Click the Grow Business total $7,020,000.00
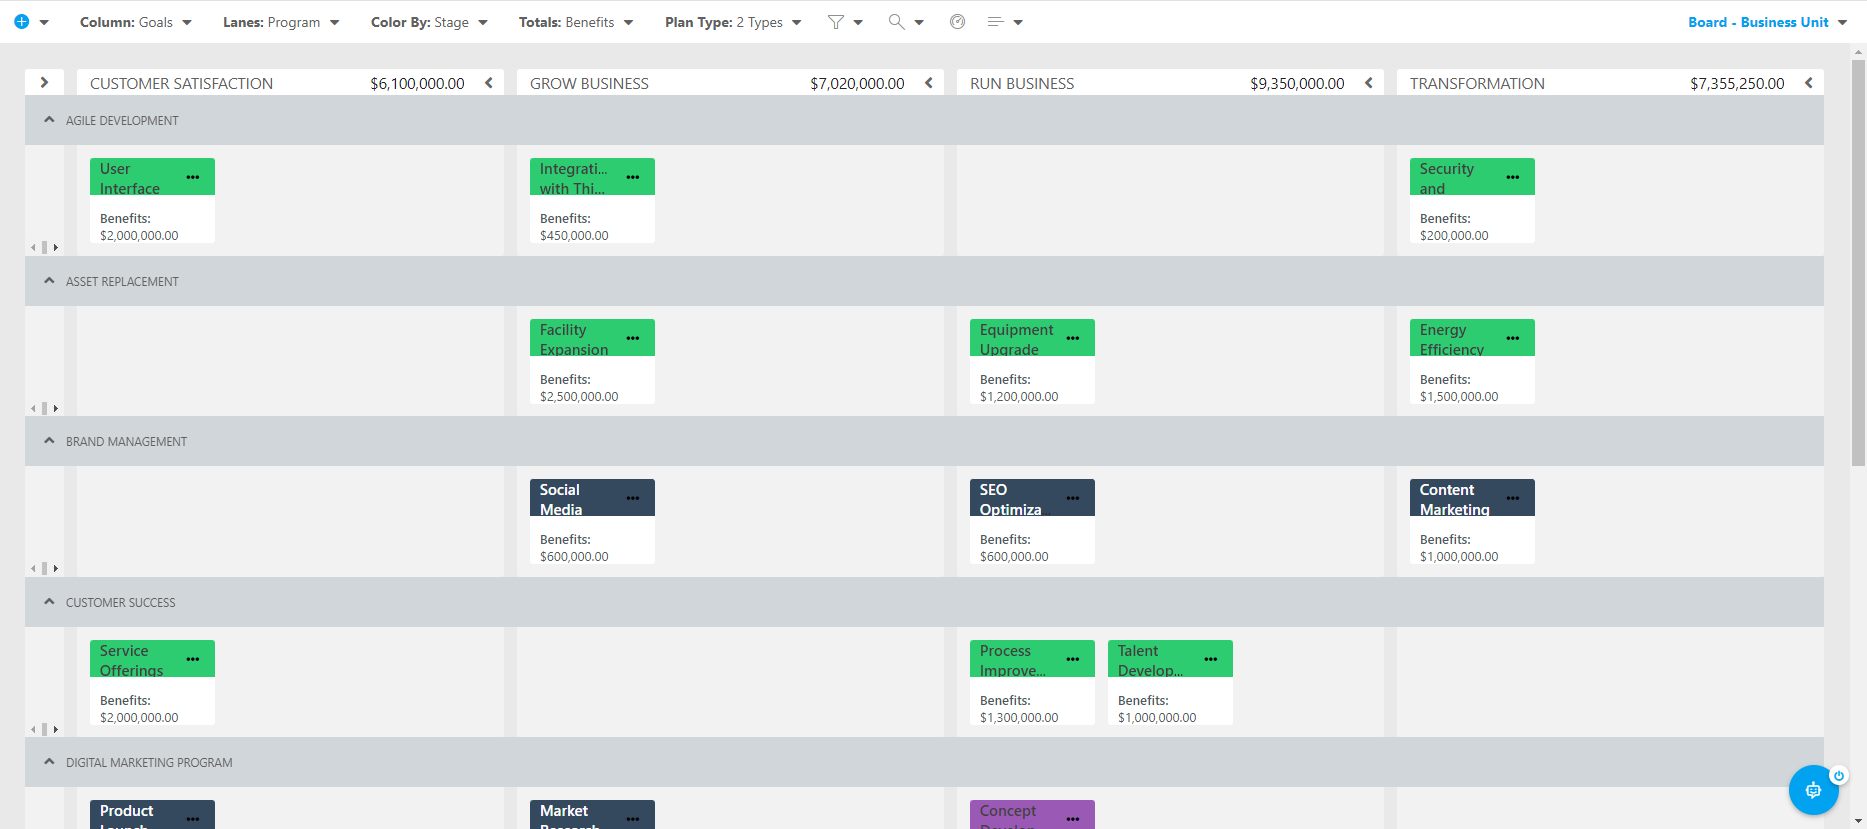 [x=857, y=83]
